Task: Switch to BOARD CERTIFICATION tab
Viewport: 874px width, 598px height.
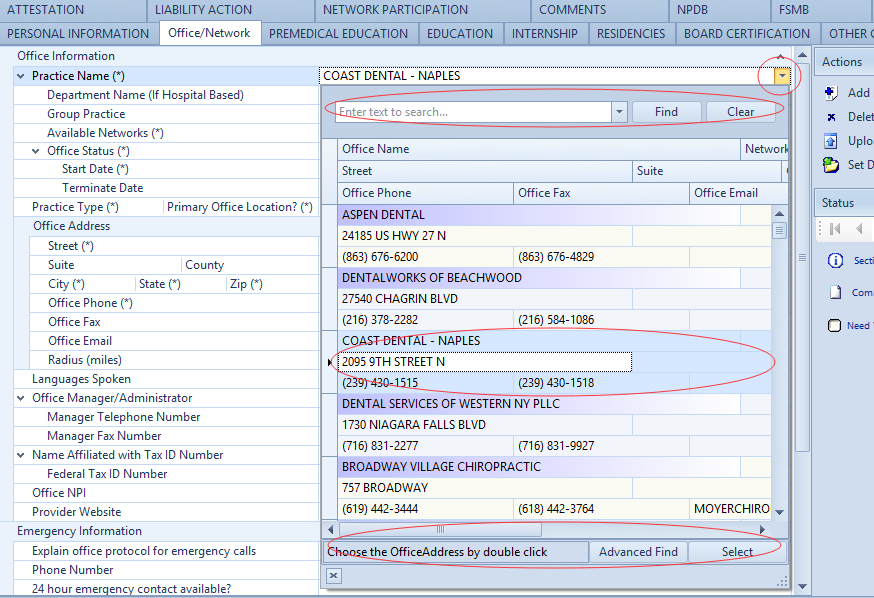Action: click(x=747, y=34)
